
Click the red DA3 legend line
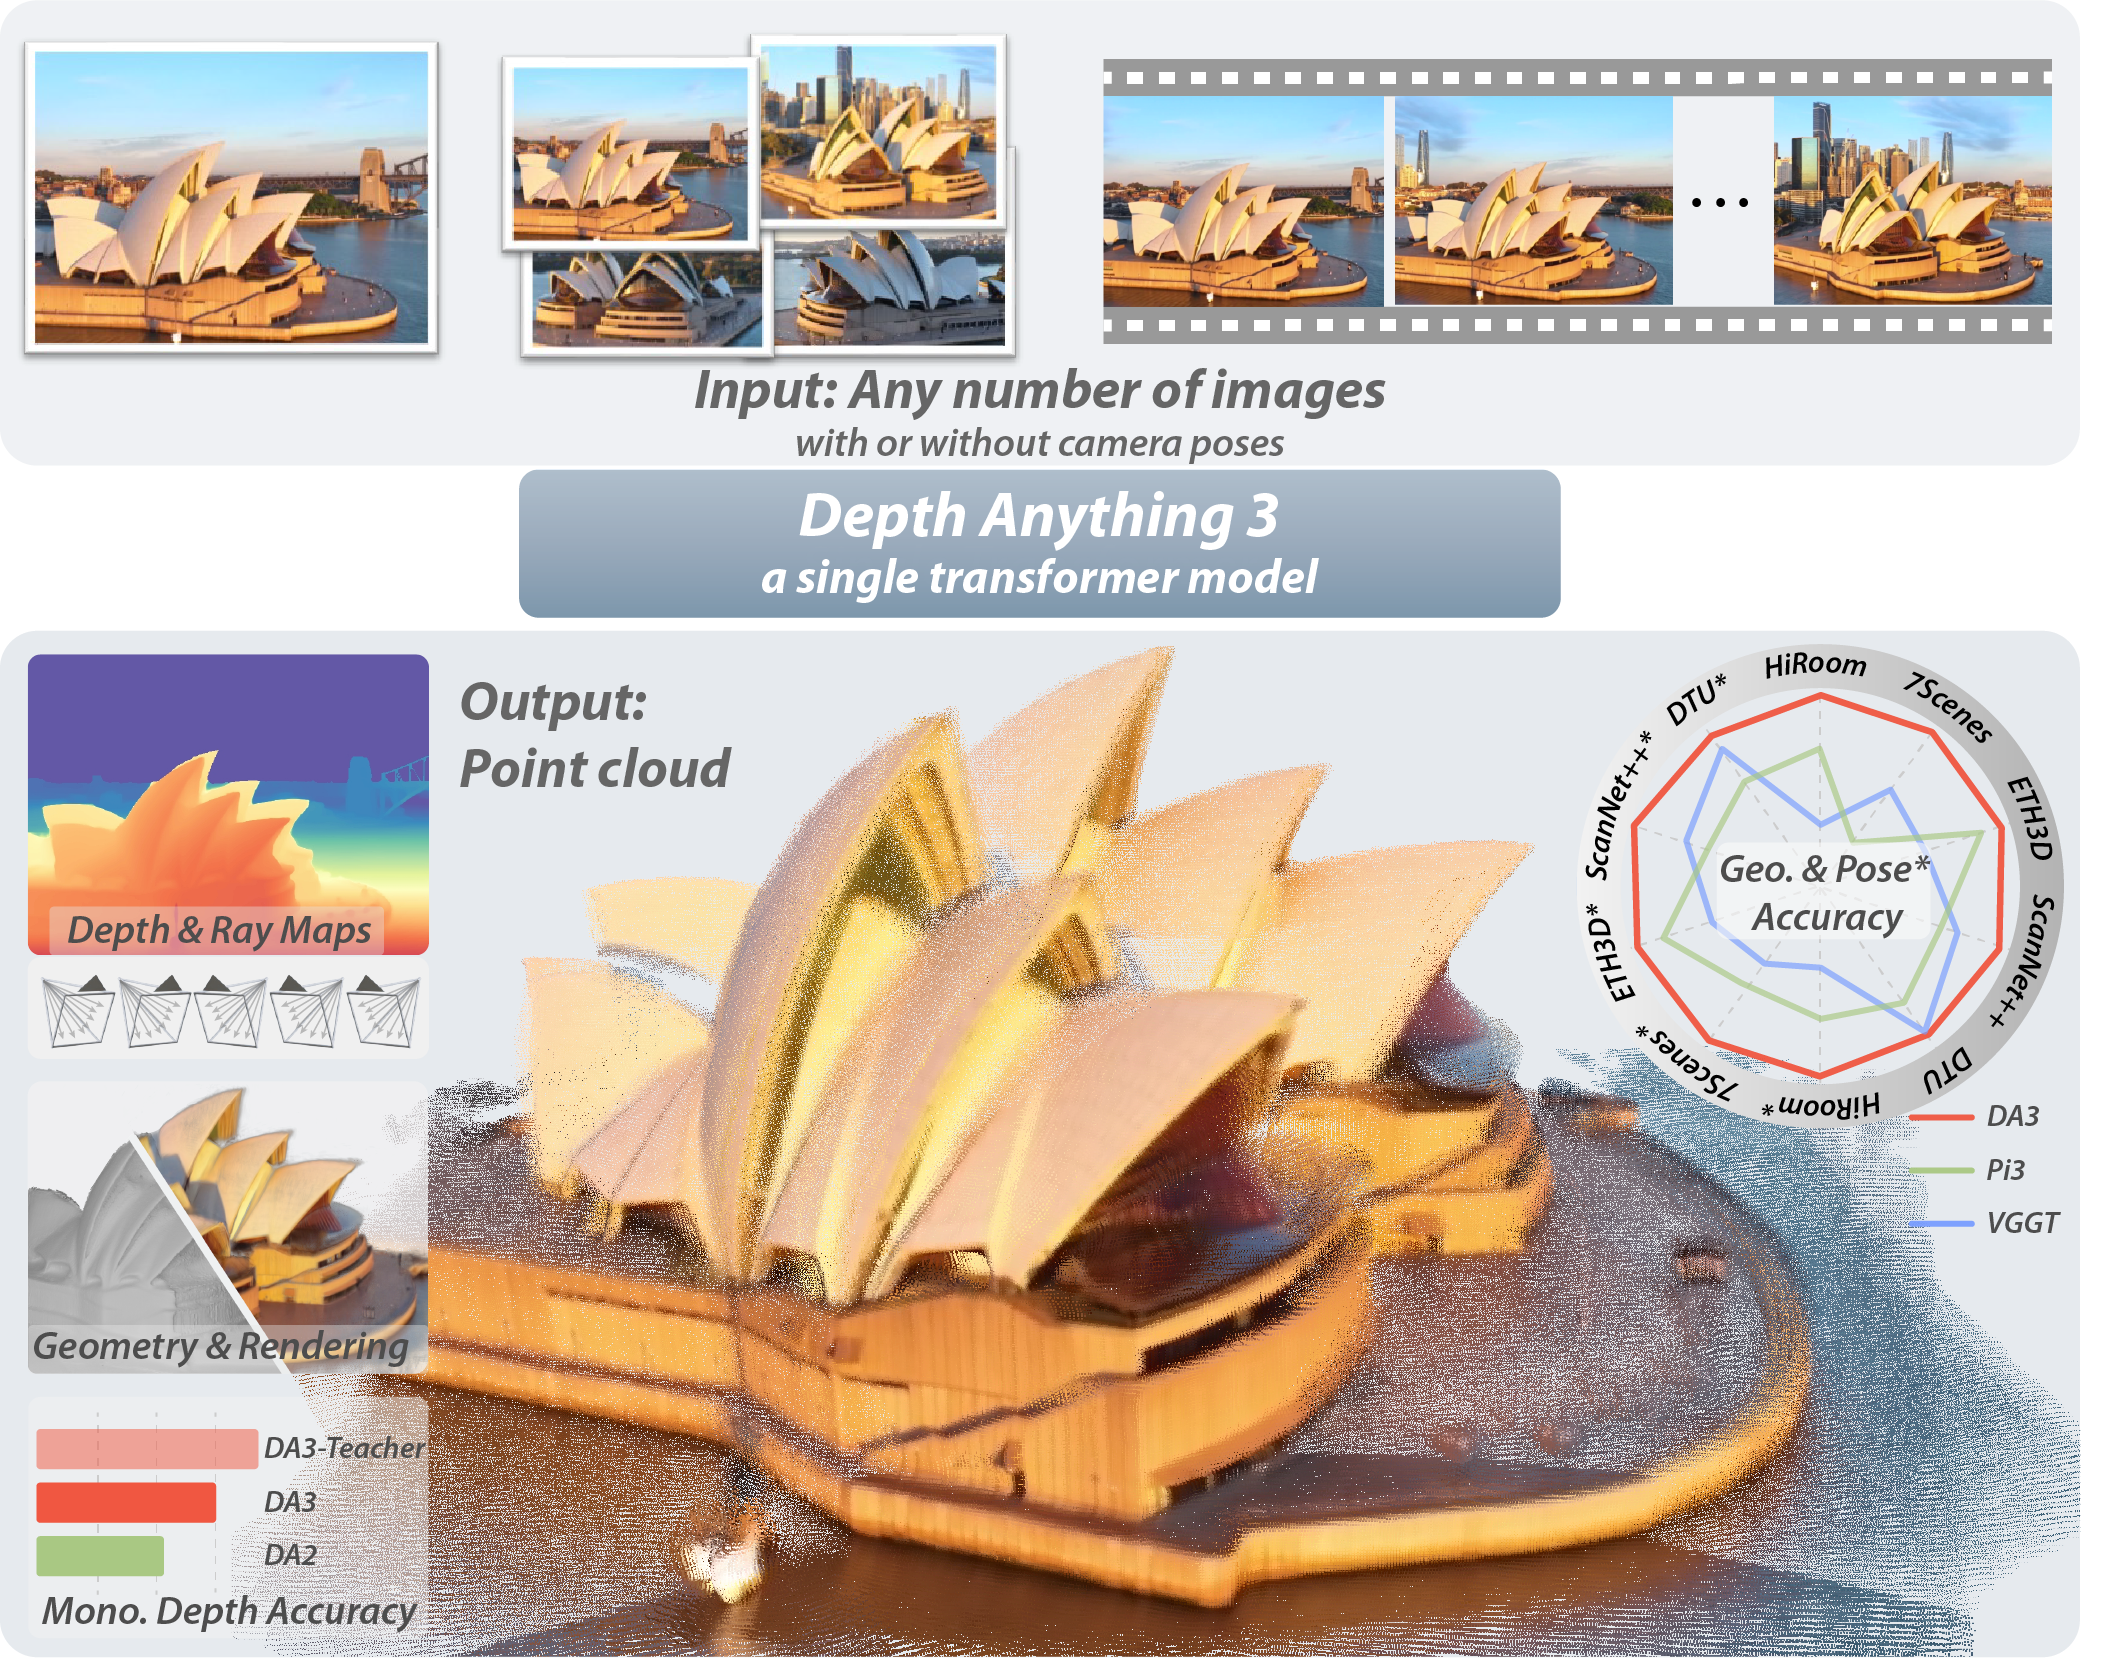(x=1941, y=1116)
